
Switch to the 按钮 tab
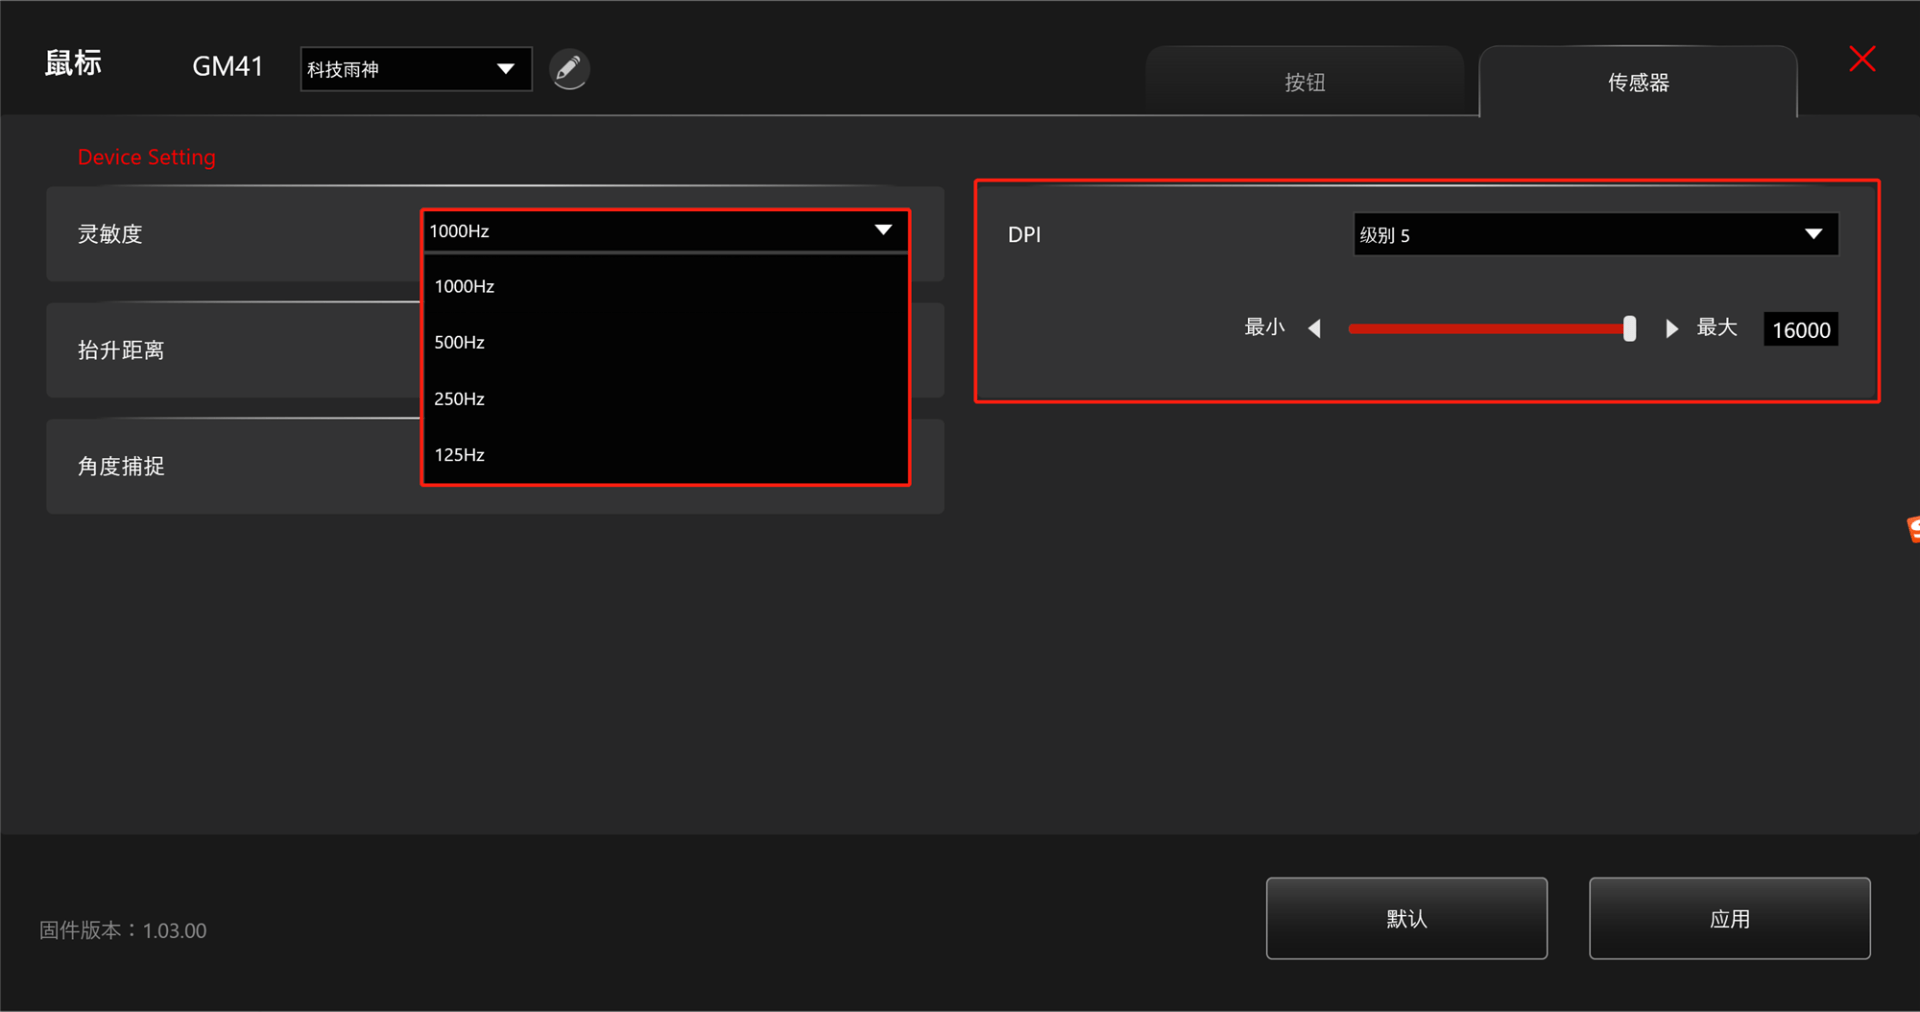coord(1304,82)
